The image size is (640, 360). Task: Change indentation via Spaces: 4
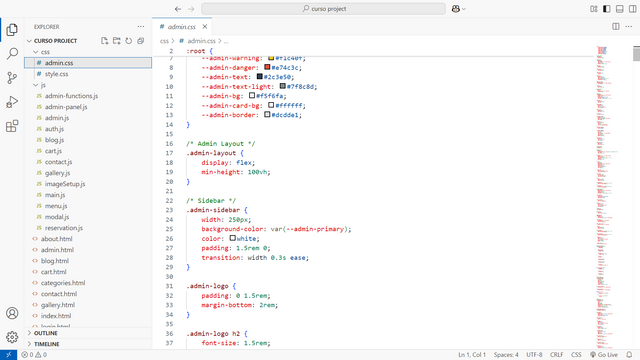pyautogui.click(x=506, y=355)
